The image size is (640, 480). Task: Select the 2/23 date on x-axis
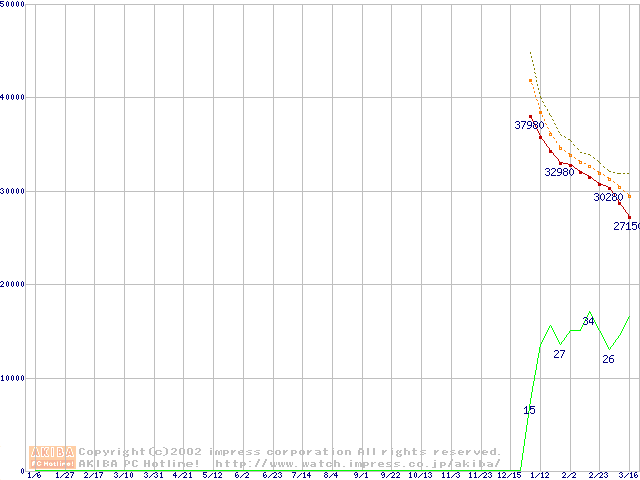pos(598,475)
